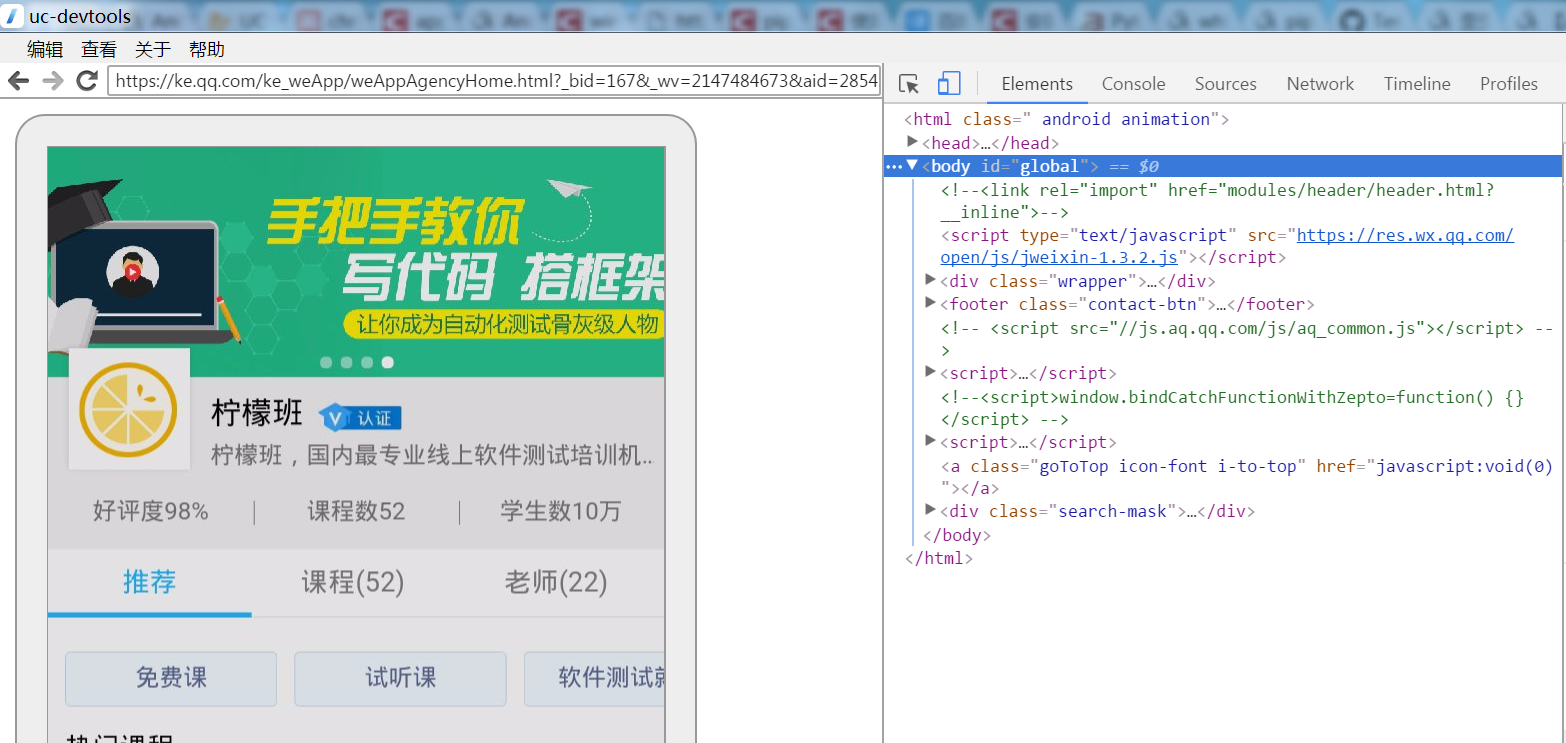The height and width of the screenshot is (743, 1566).
Task: Click the forward navigation arrow
Action: [x=52, y=81]
